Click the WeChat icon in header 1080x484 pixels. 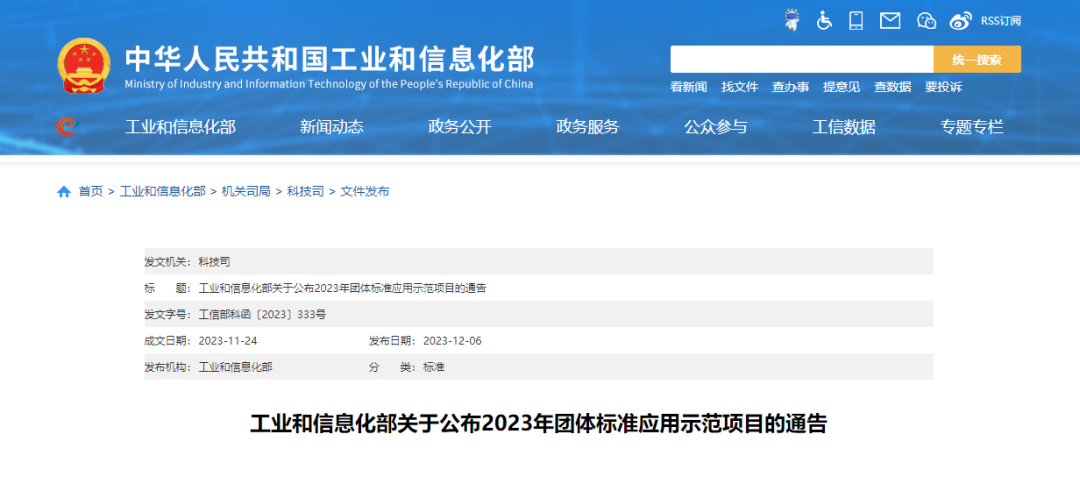coord(926,20)
